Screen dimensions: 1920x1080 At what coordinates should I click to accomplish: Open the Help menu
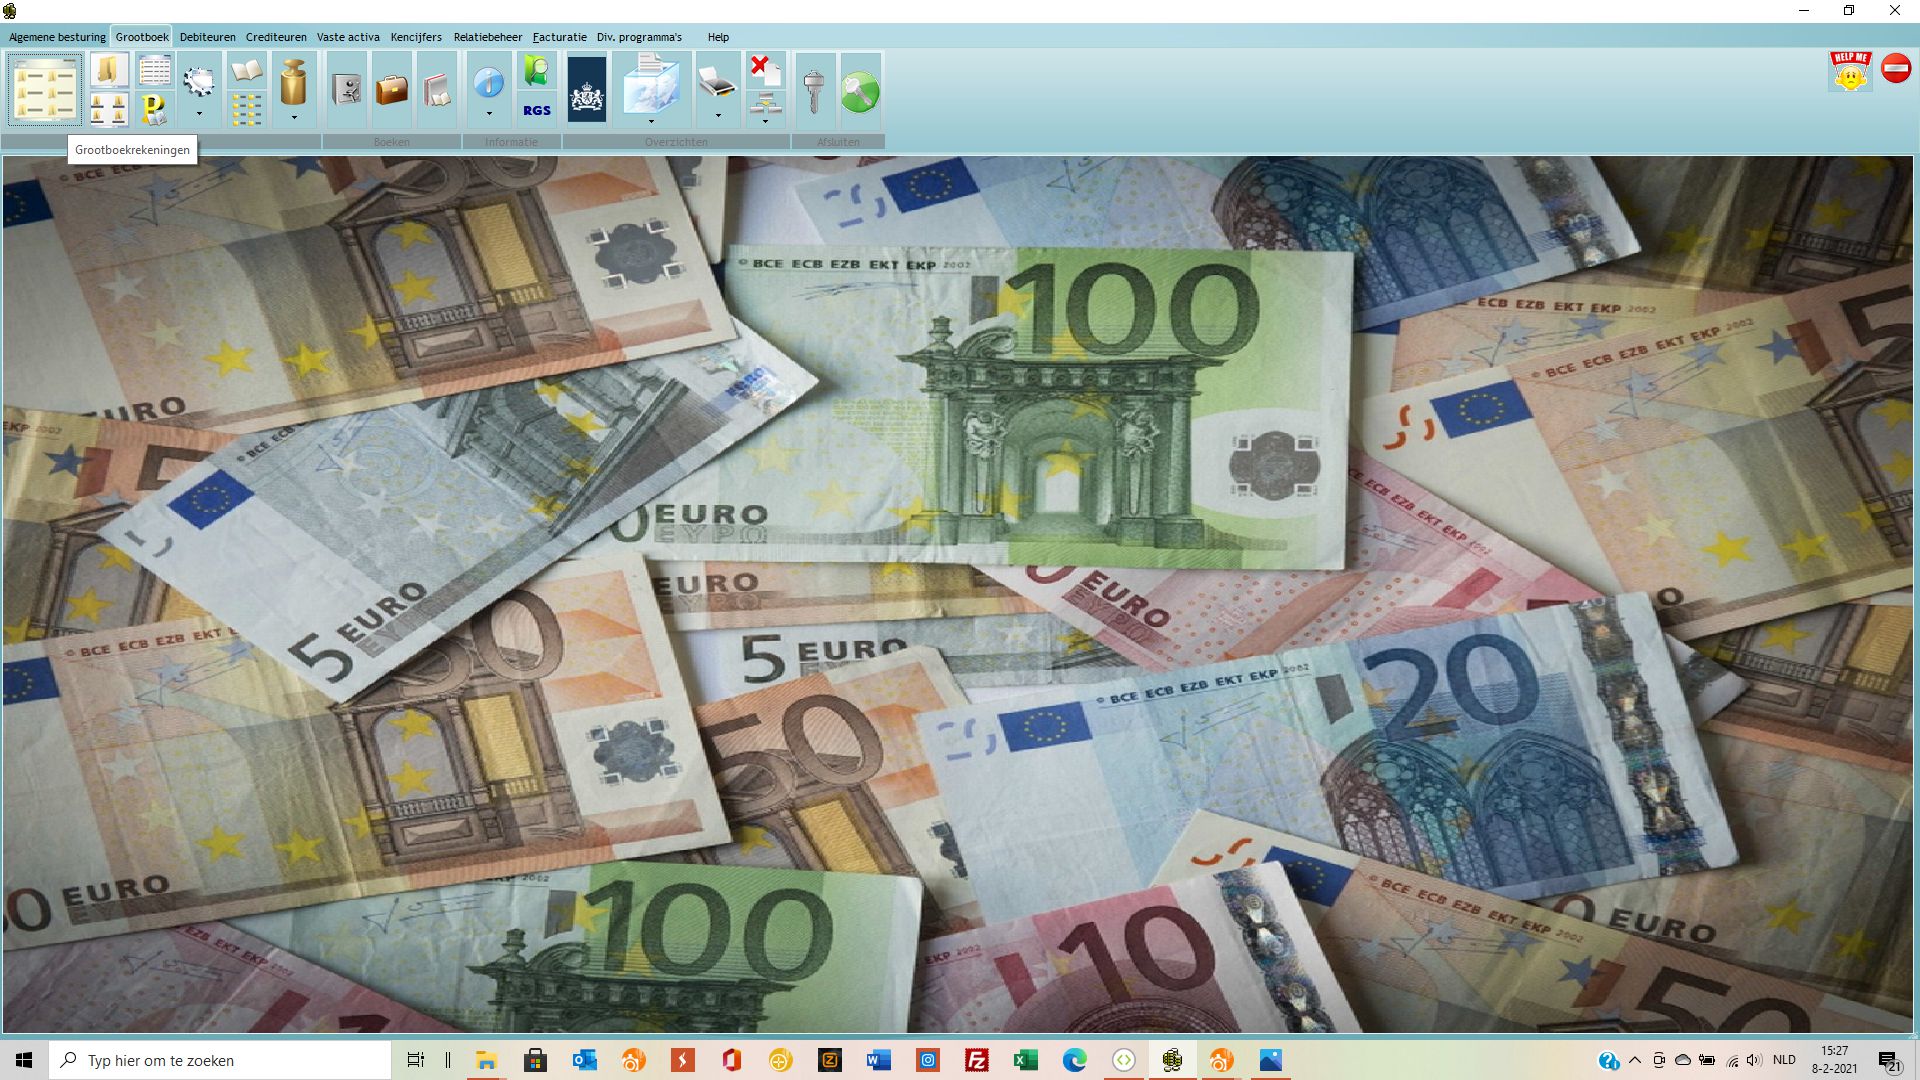click(718, 37)
